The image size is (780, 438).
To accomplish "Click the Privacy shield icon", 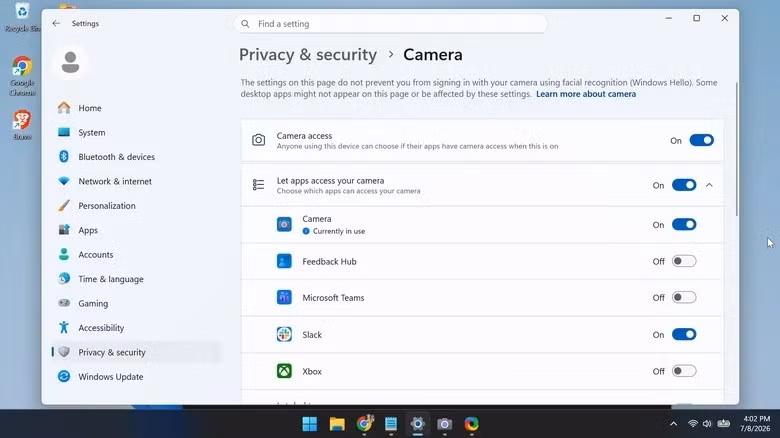I will pos(64,352).
